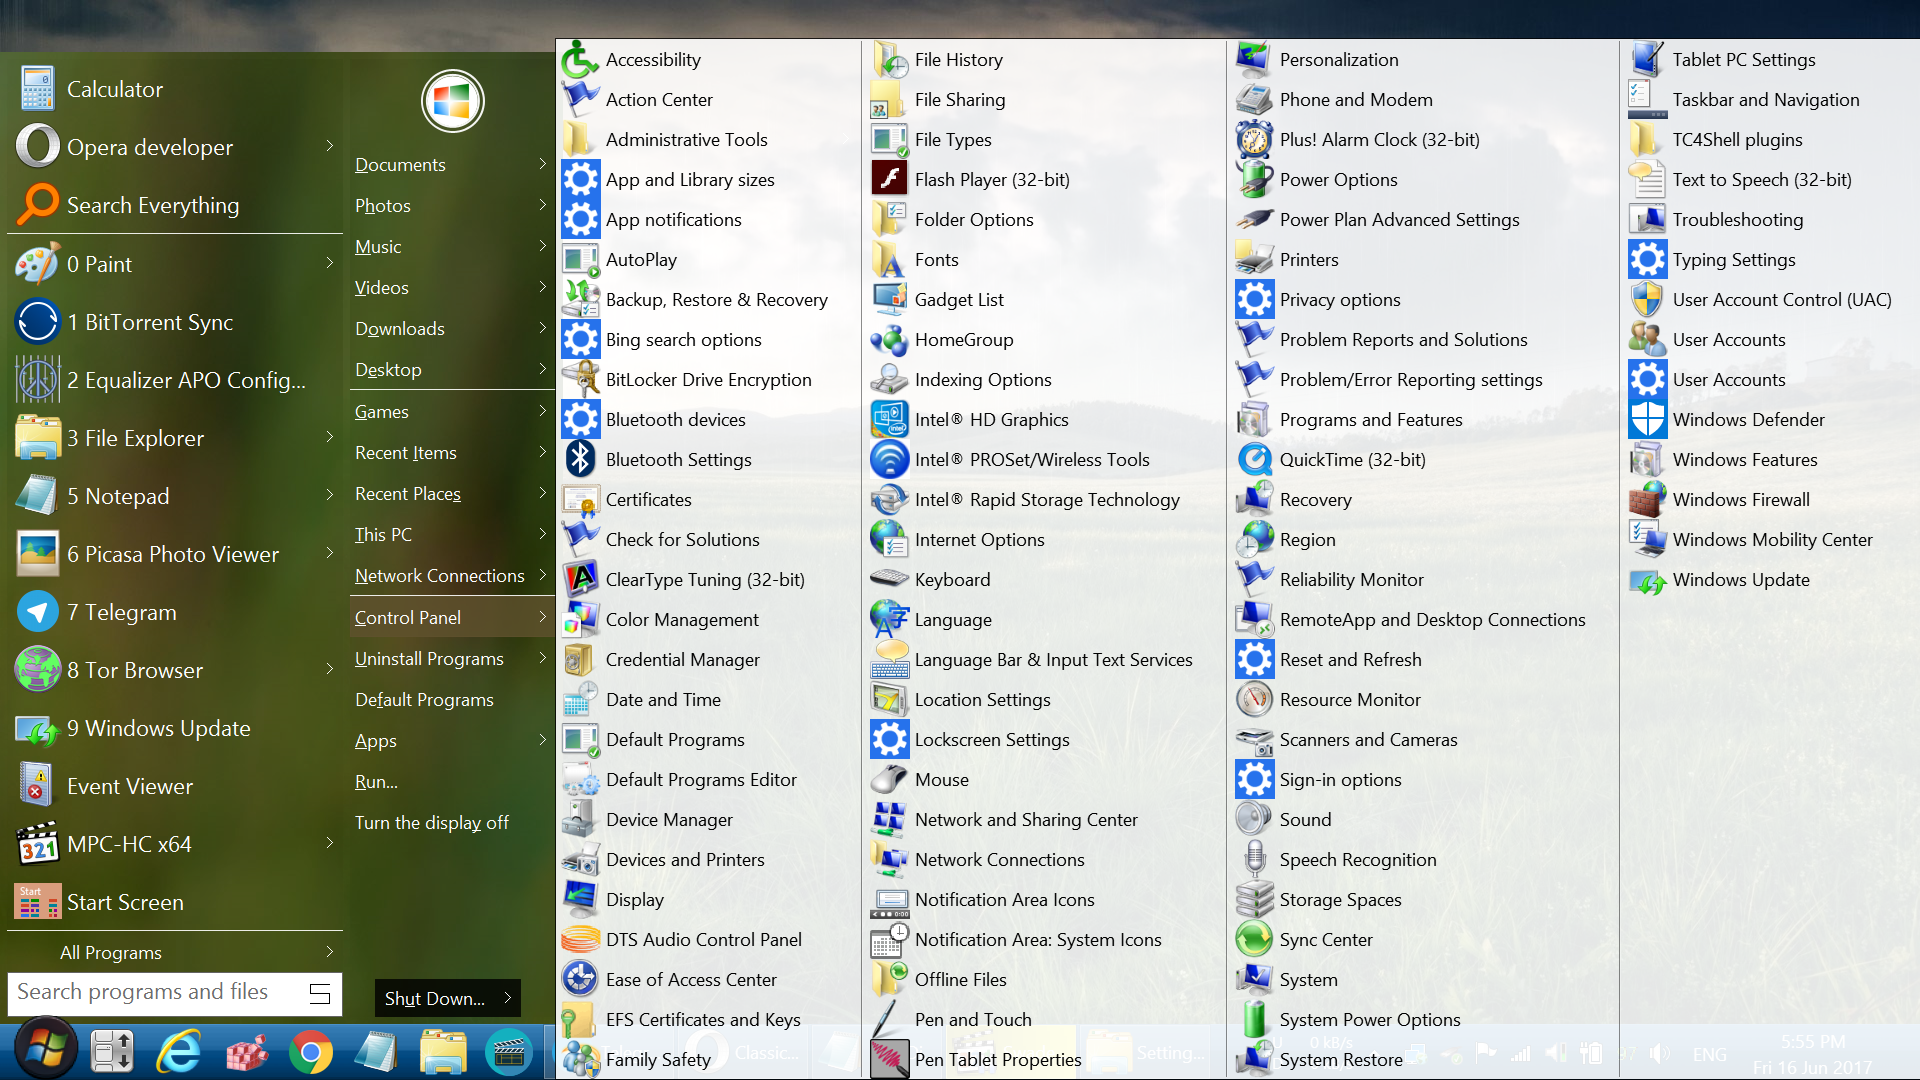Open Tor Browser globe icon

(x=38, y=670)
